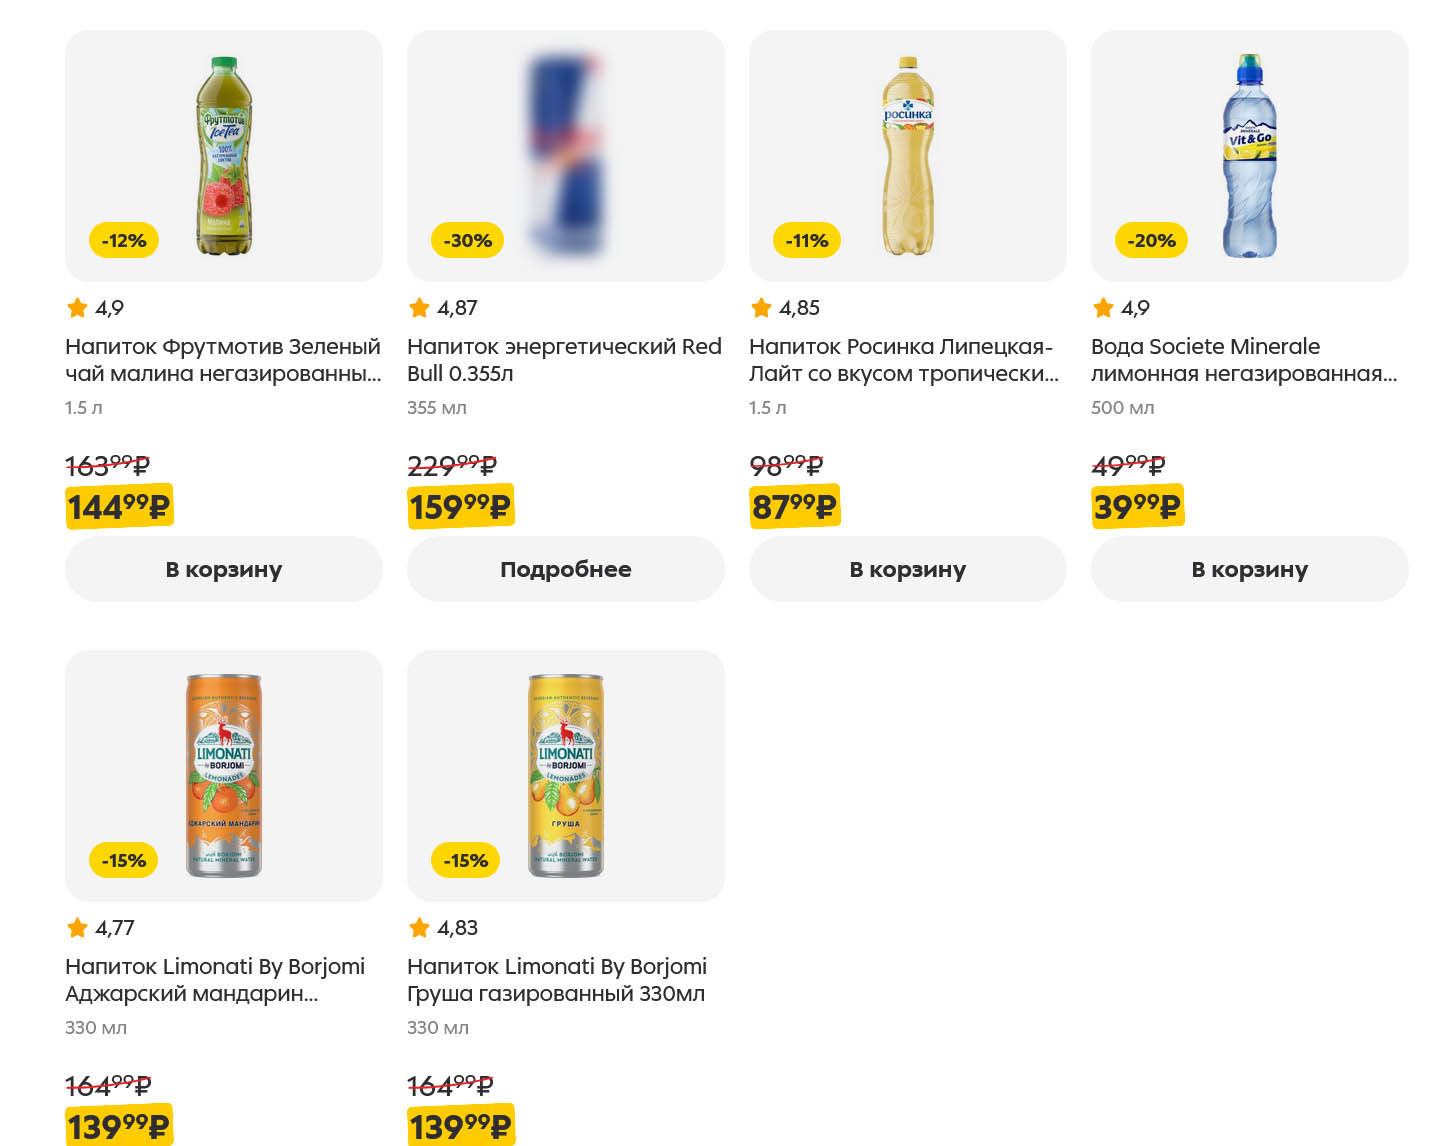1437x1146 pixels.
Task: Click the -20% discount badge
Action: (1151, 241)
